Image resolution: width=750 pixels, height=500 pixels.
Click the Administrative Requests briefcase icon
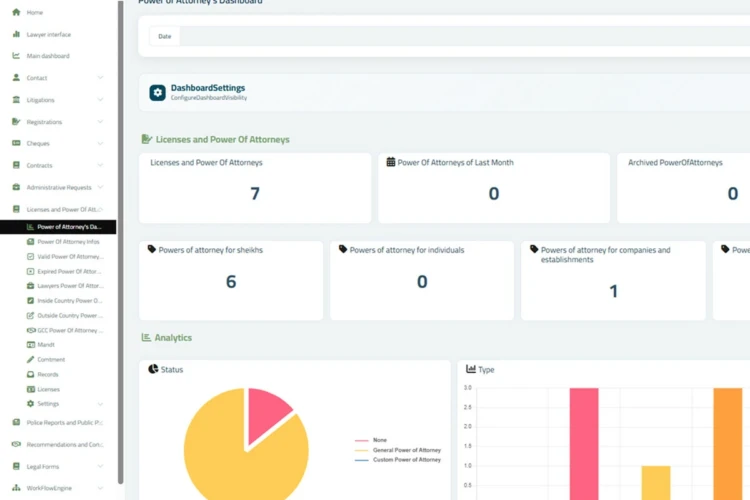click(16, 187)
